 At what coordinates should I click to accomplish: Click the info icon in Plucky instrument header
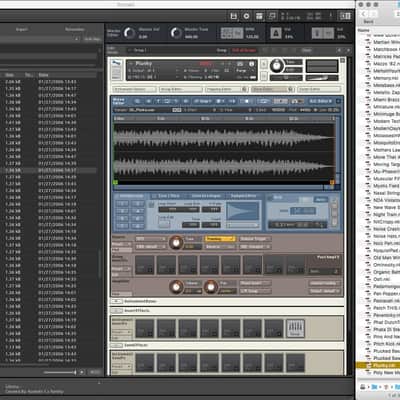pos(252,64)
